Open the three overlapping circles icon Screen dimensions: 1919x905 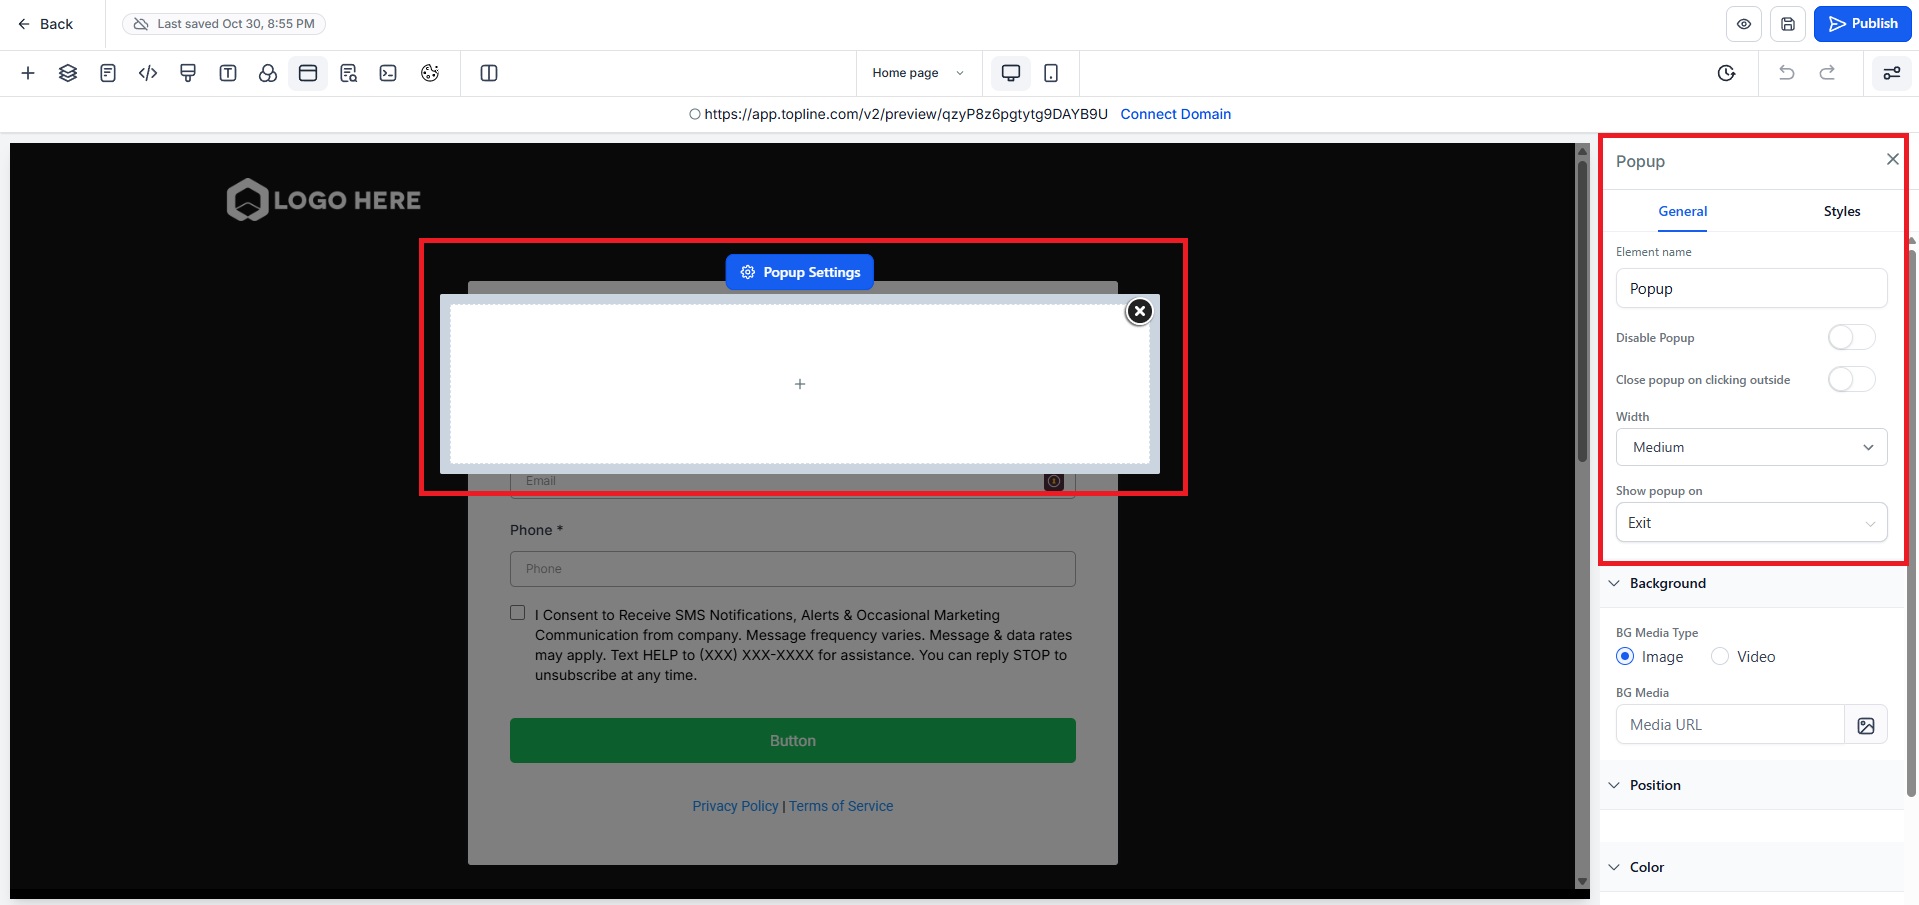268,73
